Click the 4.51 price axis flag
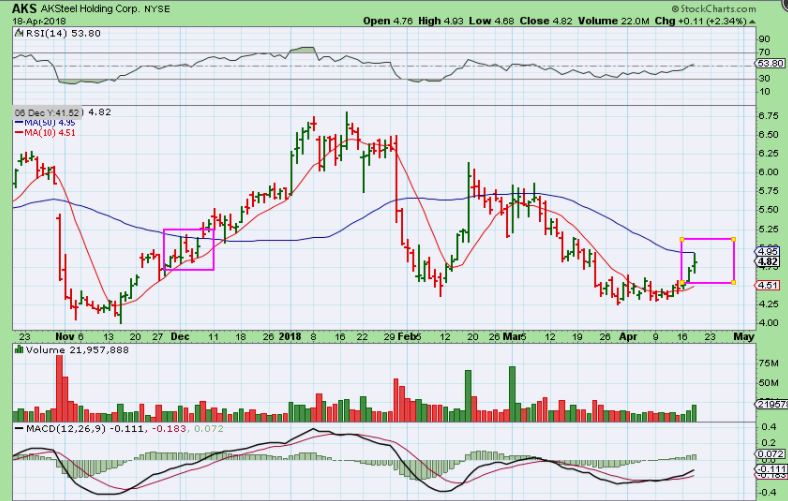Screen dimensions: 788x501 [x=769, y=285]
